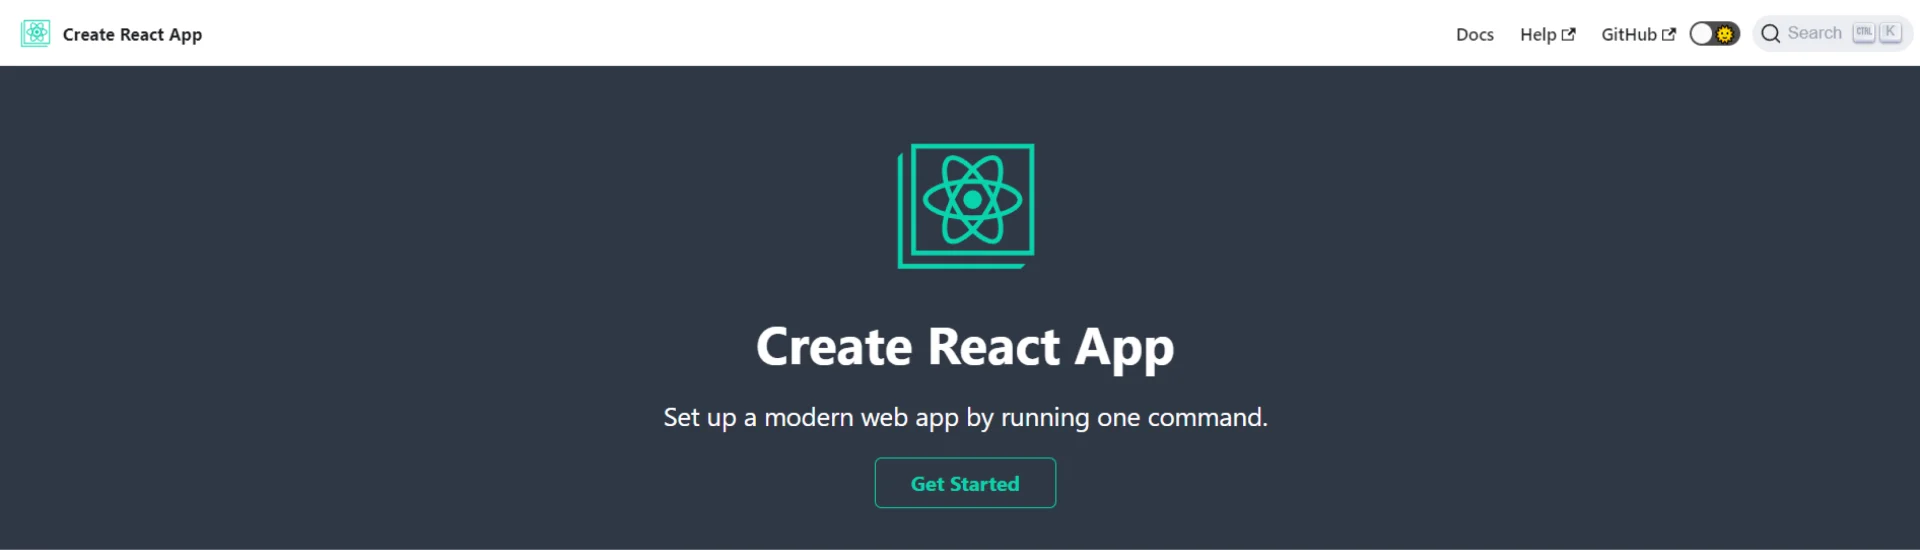Focus the Search input field
The image size is (1920, 550).
[1832, 33]
